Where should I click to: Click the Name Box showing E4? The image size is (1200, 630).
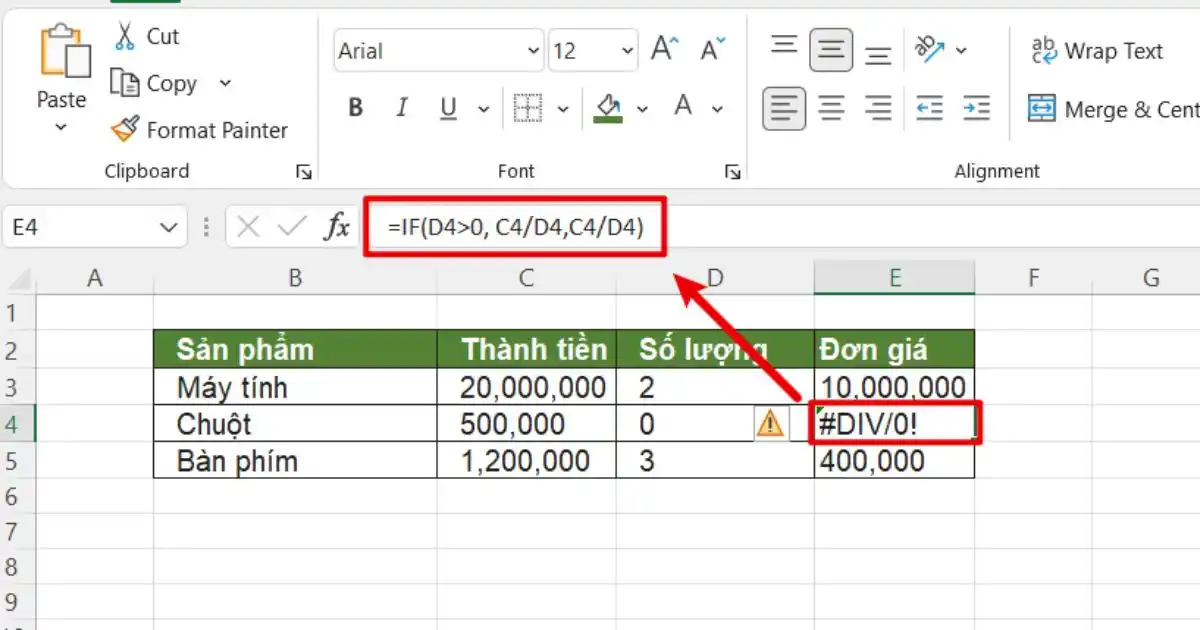pyautogui.click(x=80, y=228)
